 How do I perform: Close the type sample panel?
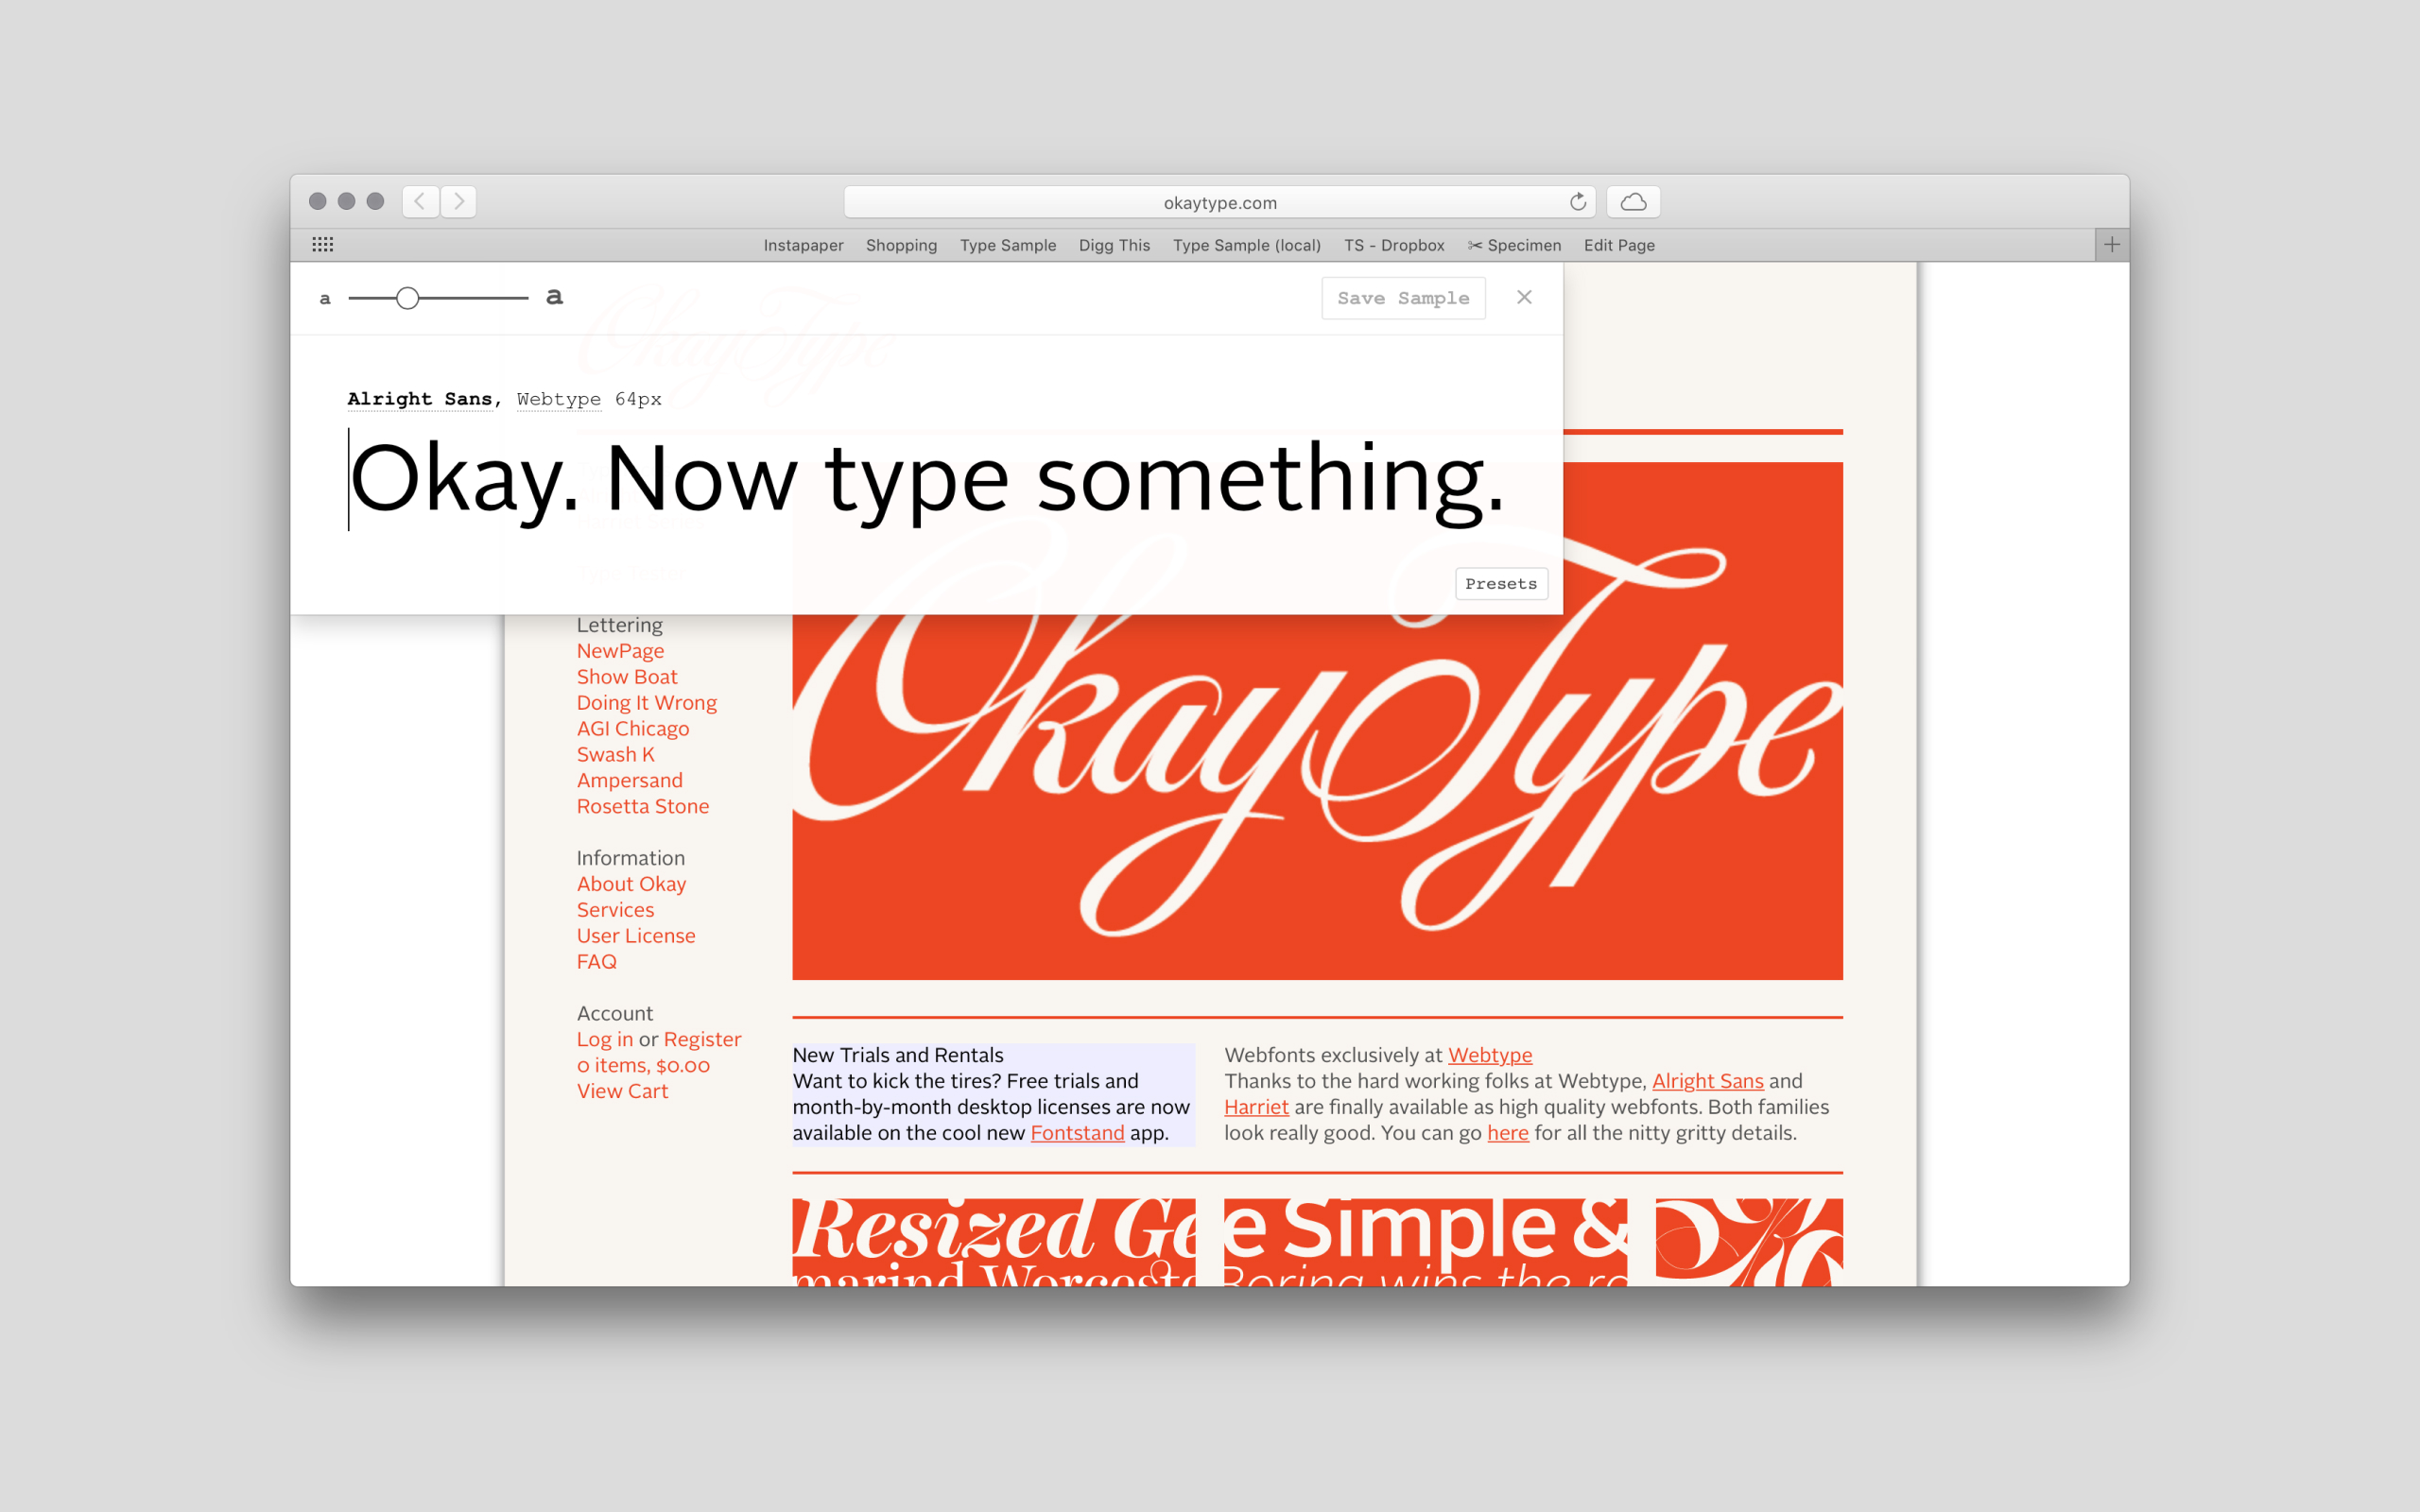[1524, 297]
